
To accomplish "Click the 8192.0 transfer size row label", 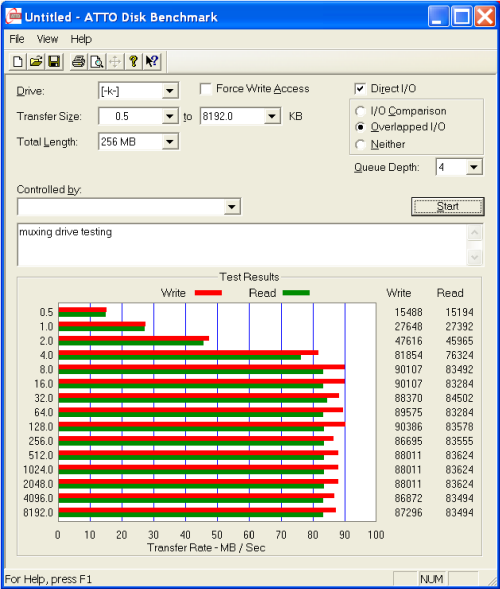I will point(38,512).
